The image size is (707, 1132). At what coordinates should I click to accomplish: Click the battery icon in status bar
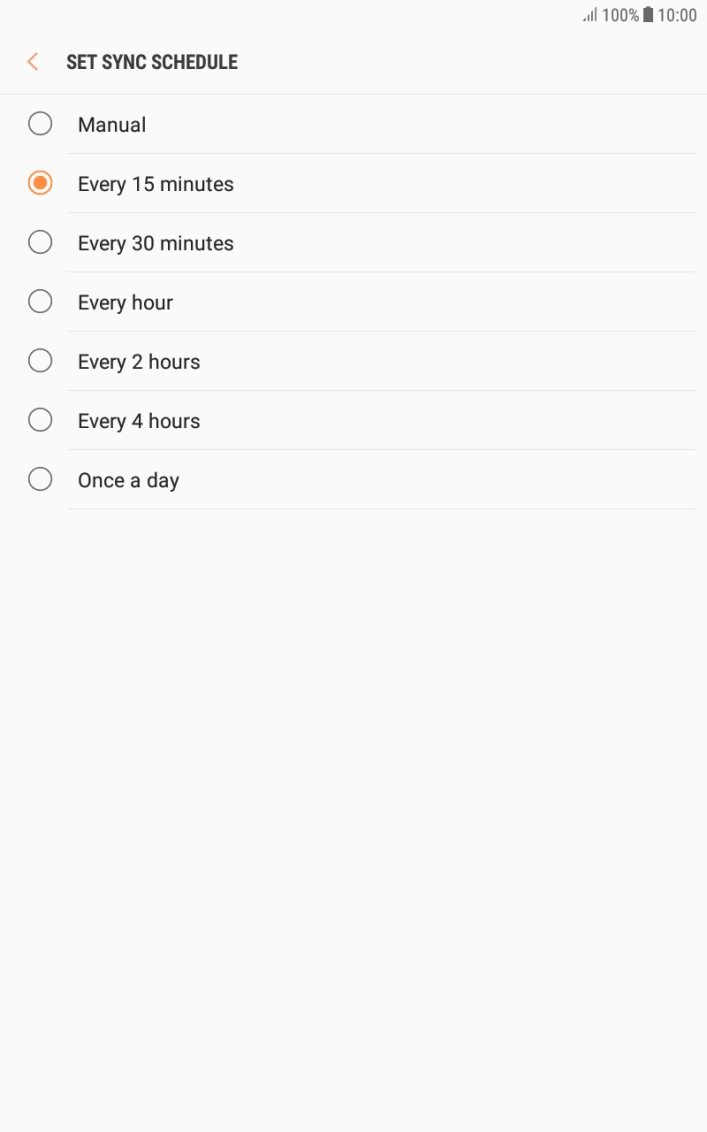point(650,15)
